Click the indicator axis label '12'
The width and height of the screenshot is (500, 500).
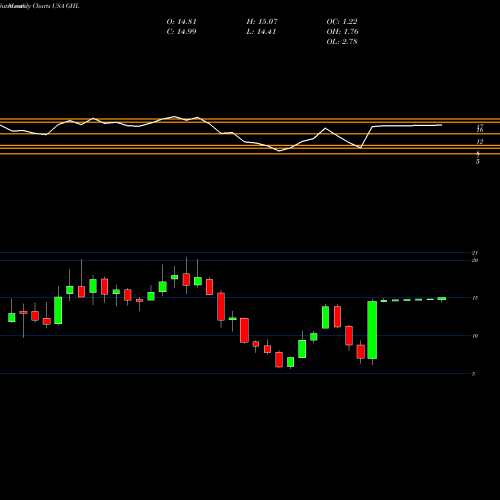point(480,142)
